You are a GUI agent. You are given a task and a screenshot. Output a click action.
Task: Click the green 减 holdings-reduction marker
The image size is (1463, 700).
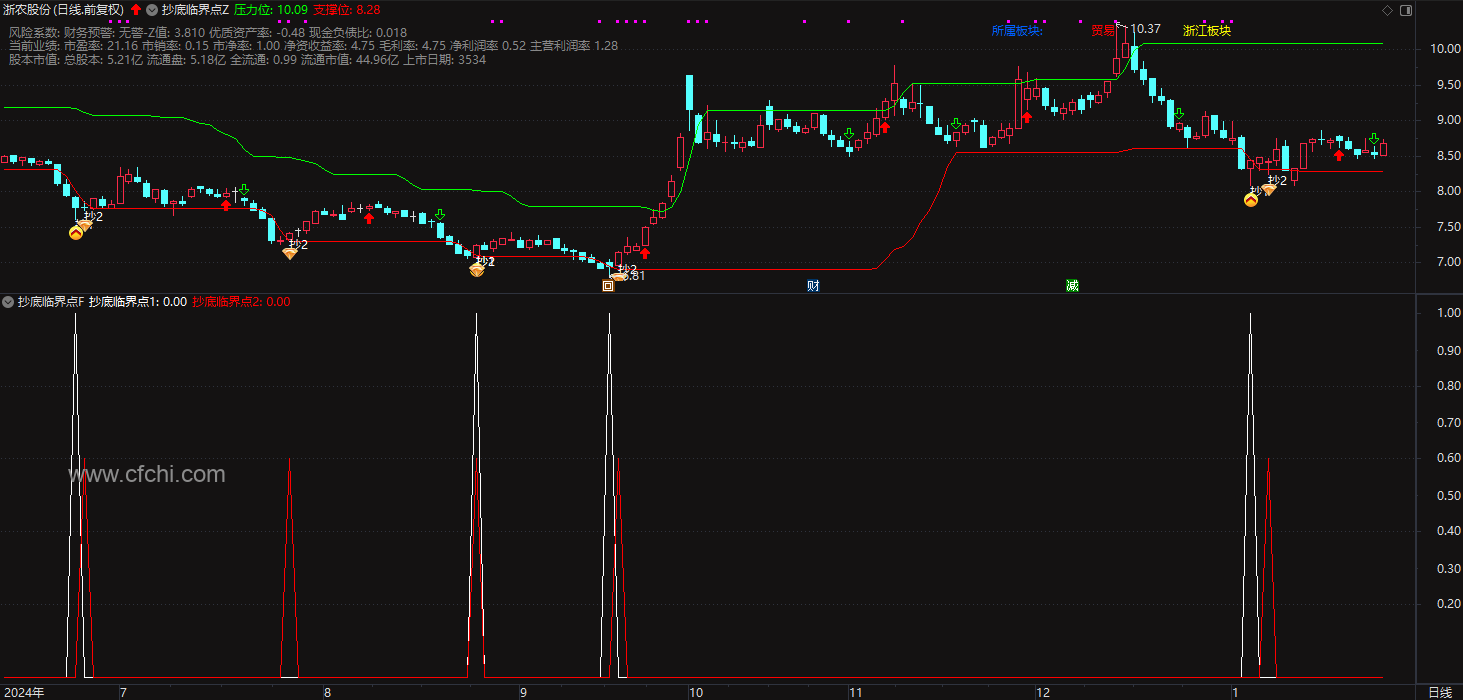1072,286
